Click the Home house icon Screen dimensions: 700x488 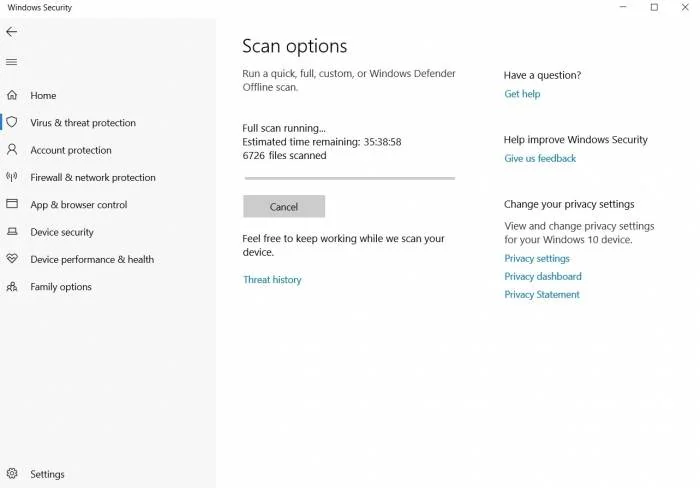[x=12, y=95]
